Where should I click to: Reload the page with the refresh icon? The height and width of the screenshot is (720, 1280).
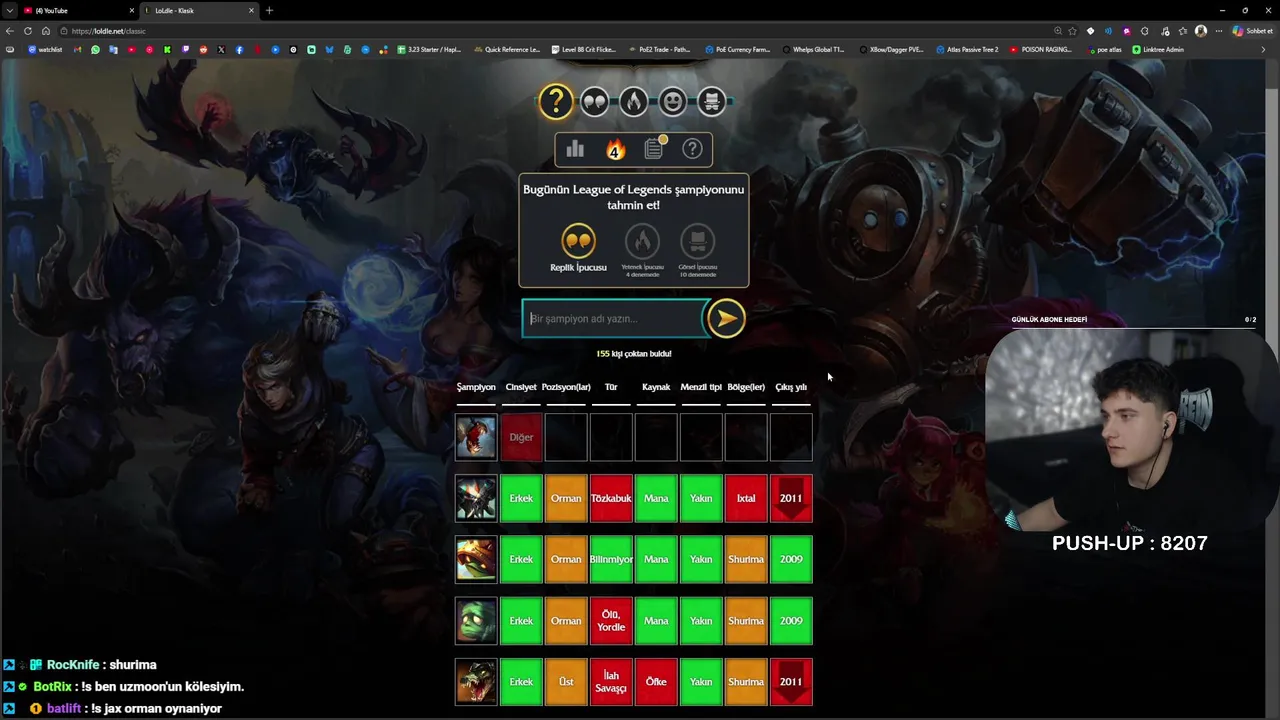point(28,31)
